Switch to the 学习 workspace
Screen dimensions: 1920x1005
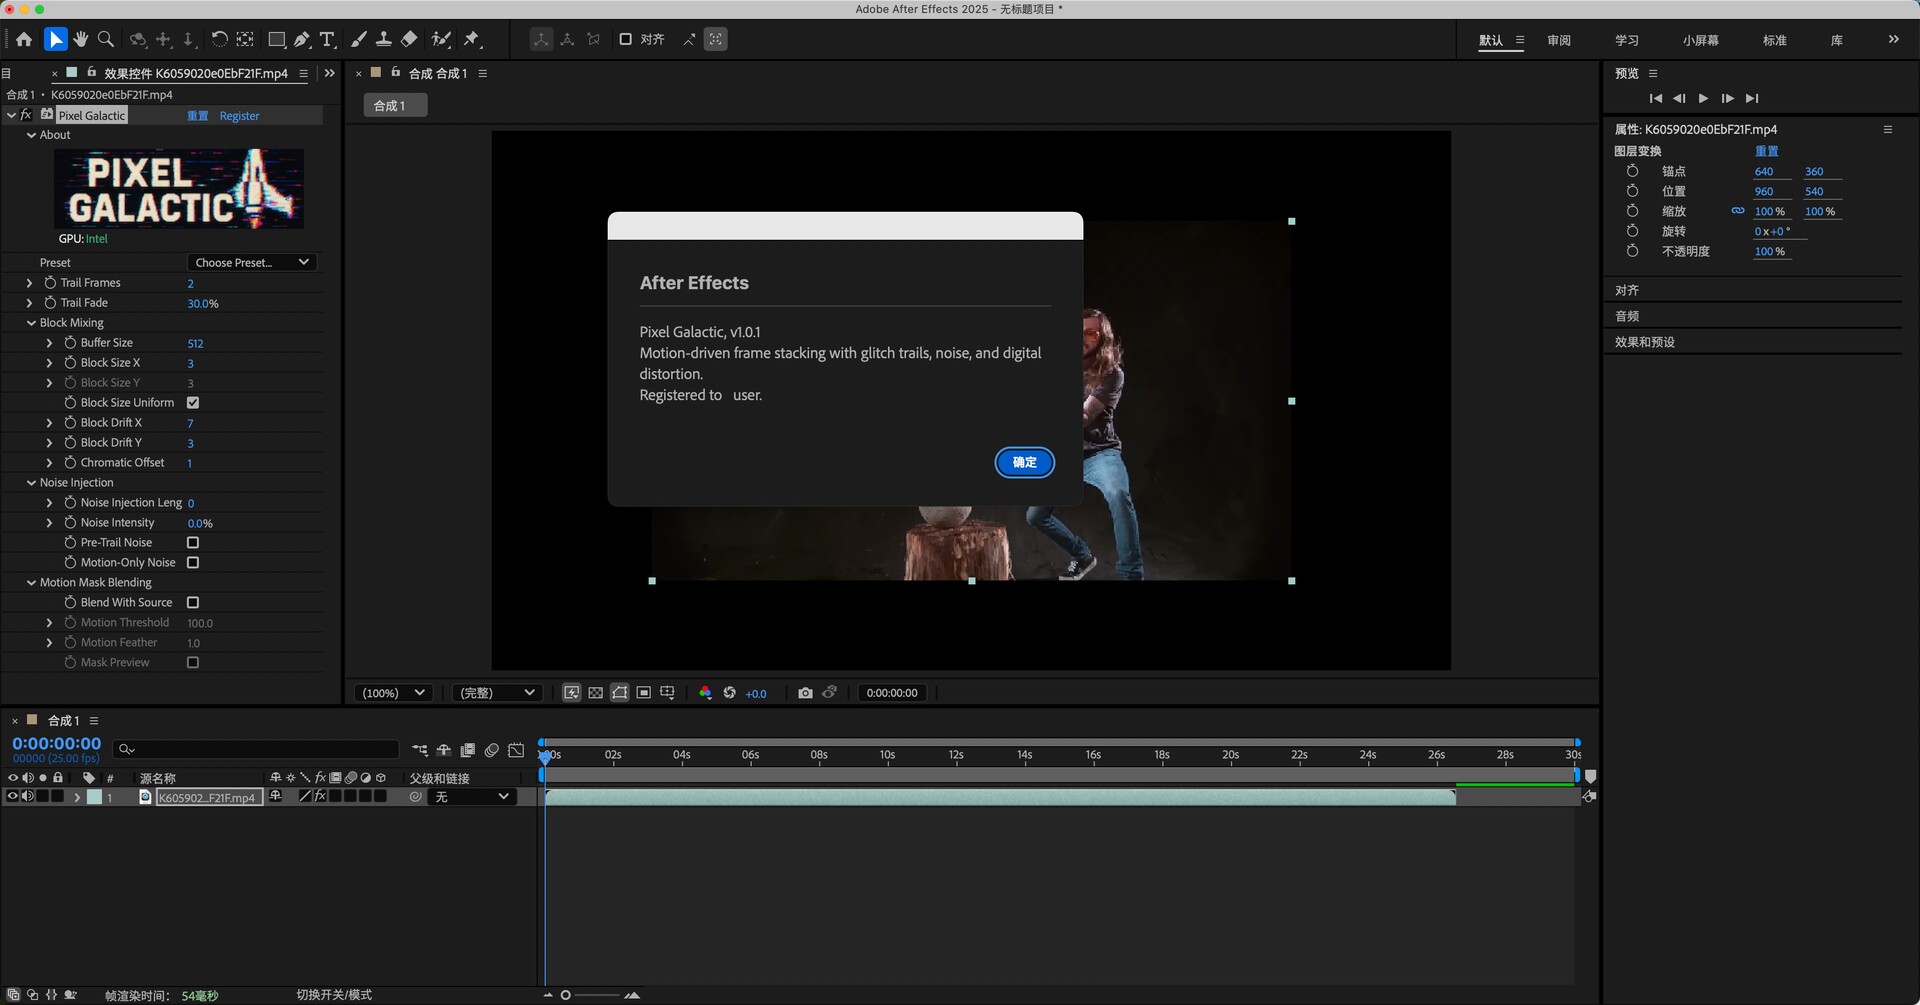tap(1627, 40)
